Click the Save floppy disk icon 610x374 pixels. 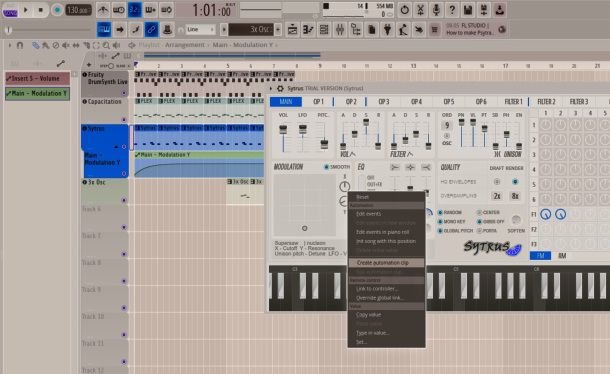pos(468,10)
